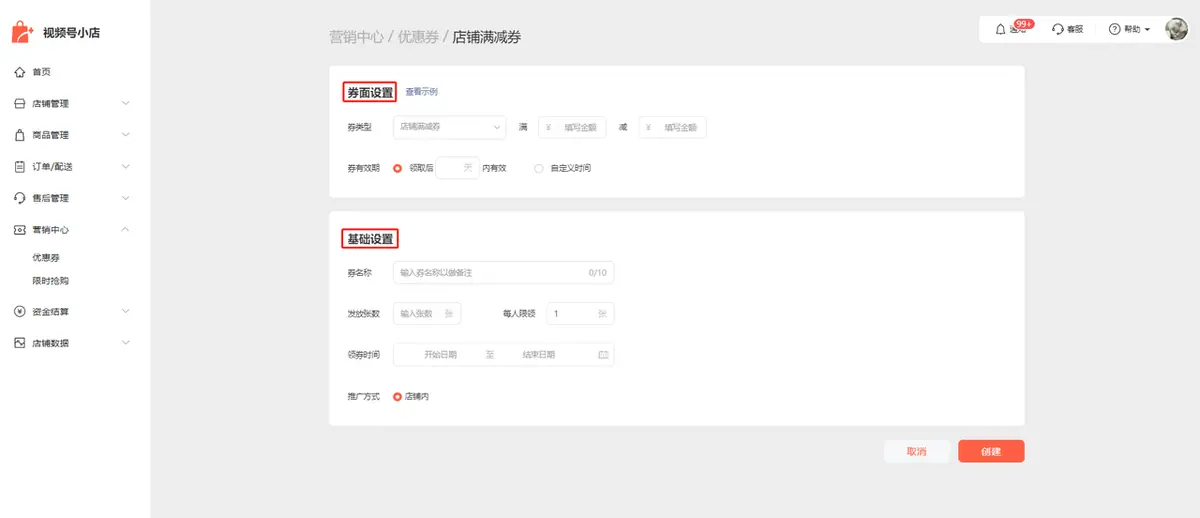Focus the 券名称 input field

[503, 272]
